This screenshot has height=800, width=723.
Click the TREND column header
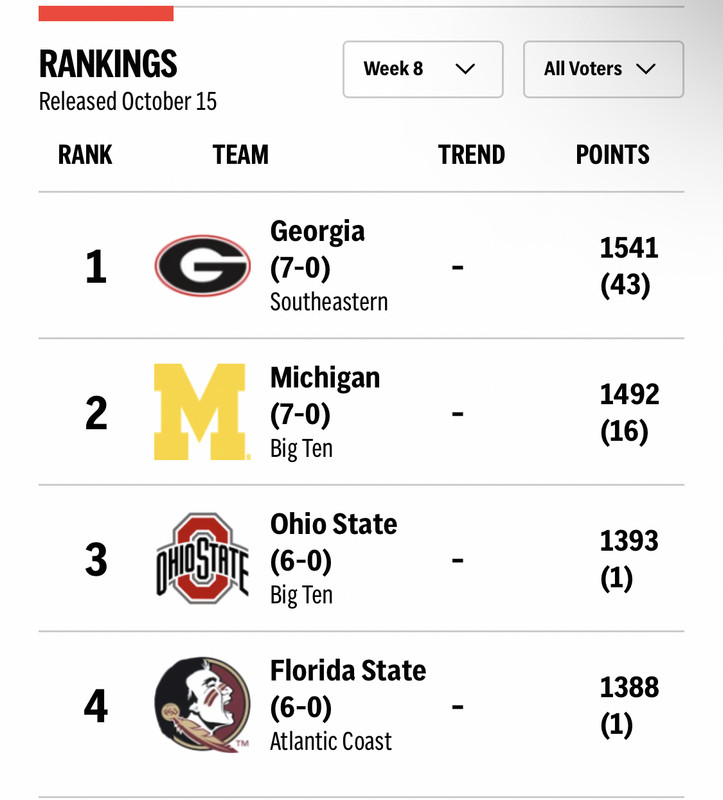point(471,155)
